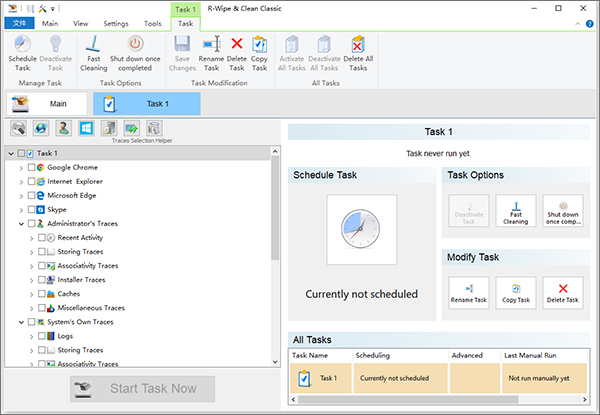The width and height of the screenshot is (600, 415).
Task: Click the user traces helper icon
Action: (x=64, y=128)
